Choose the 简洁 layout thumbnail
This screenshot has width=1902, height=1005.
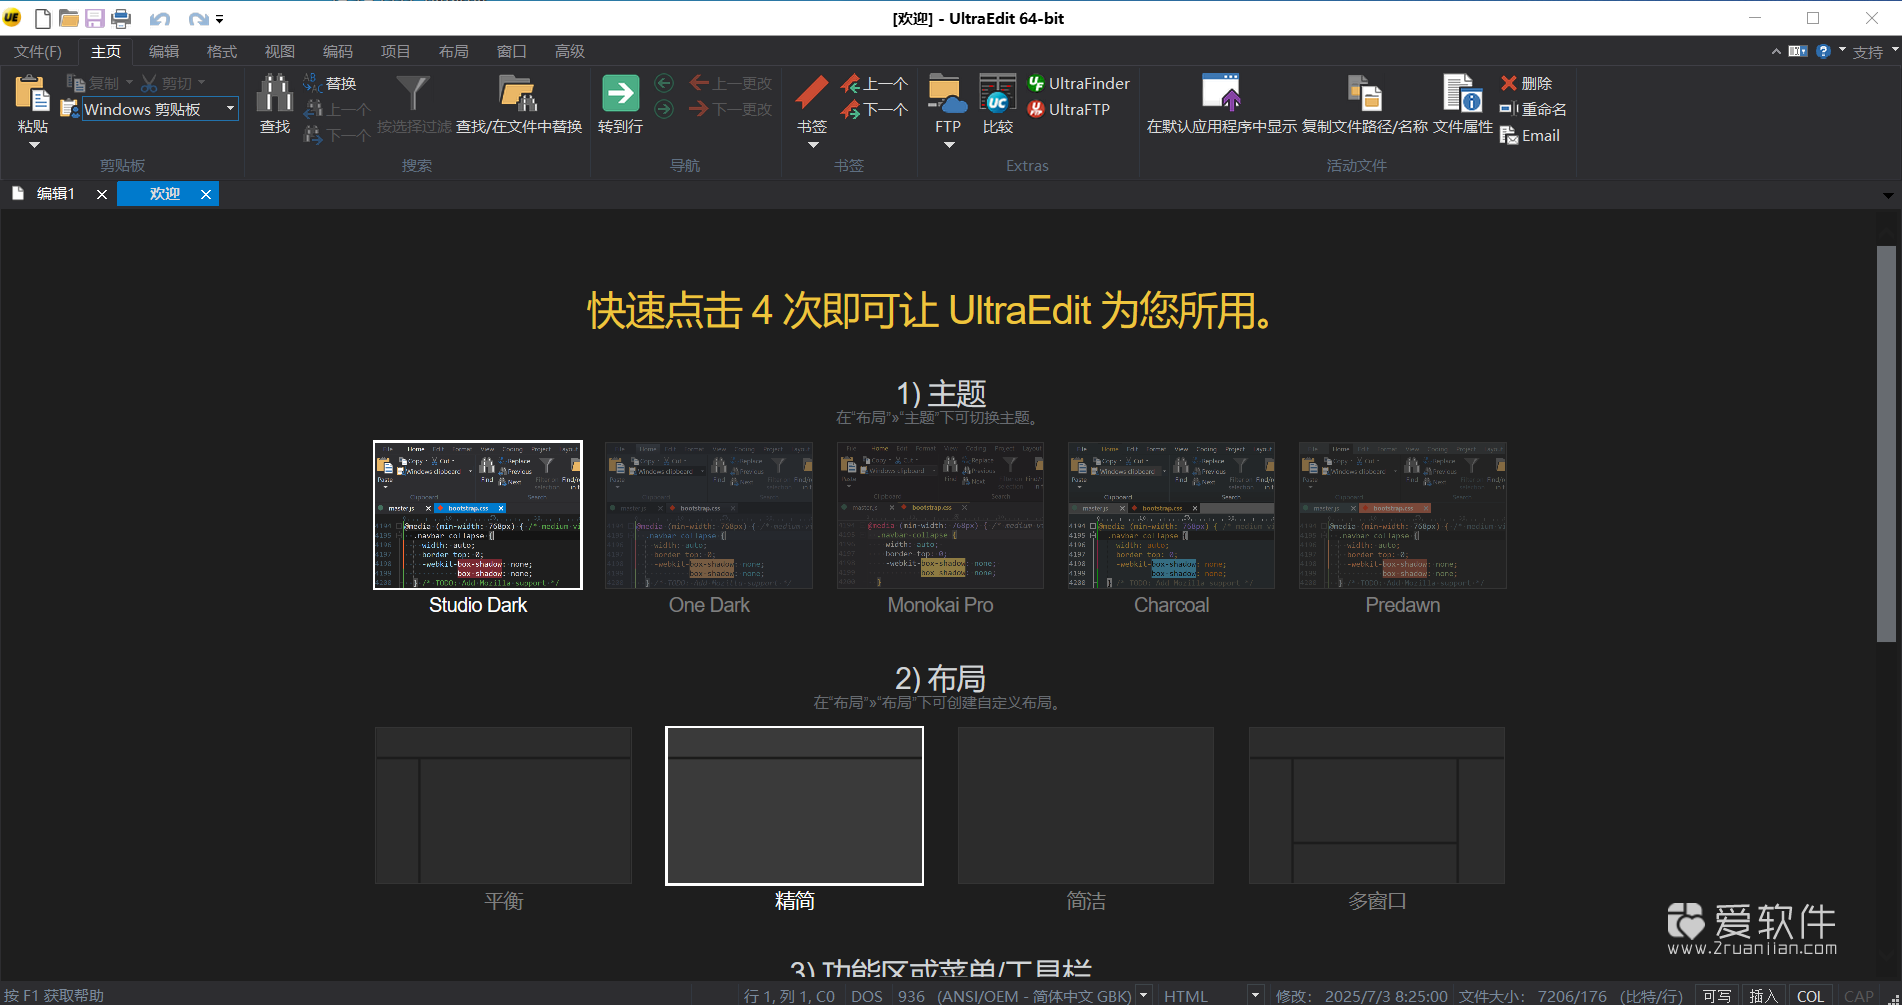point(1085,805)
